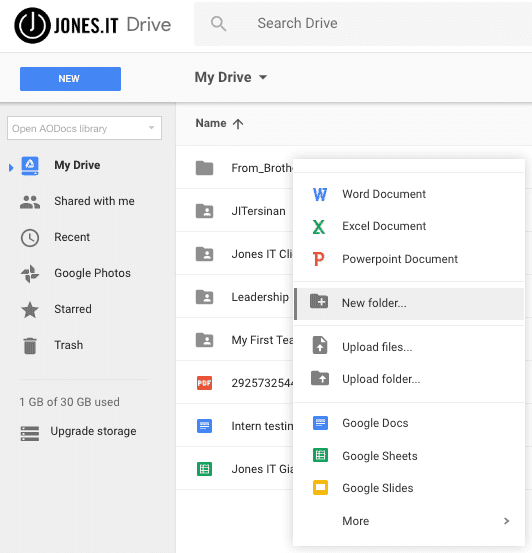Click the green Excel Document X icon

click(x=319, y=227)
